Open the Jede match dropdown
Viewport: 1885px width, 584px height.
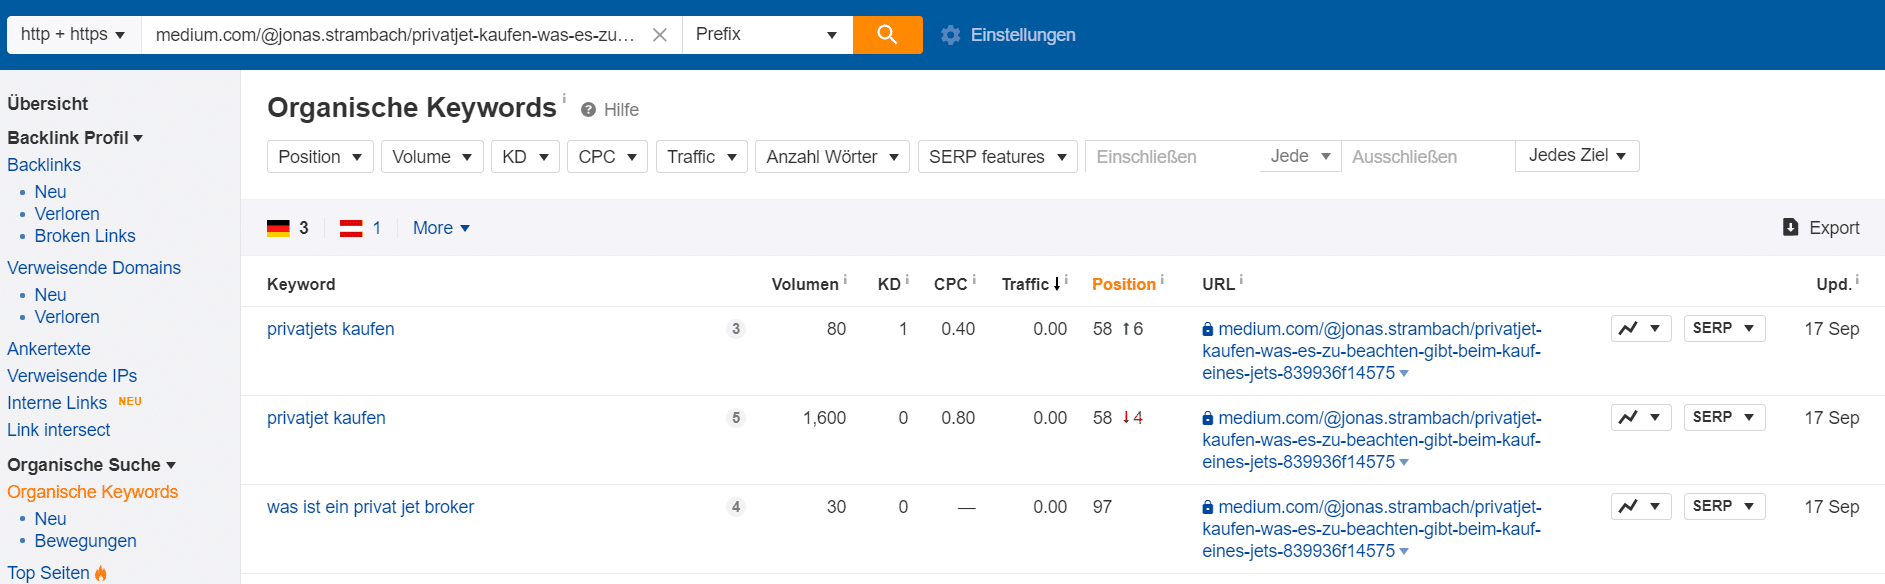point(1300,156)
